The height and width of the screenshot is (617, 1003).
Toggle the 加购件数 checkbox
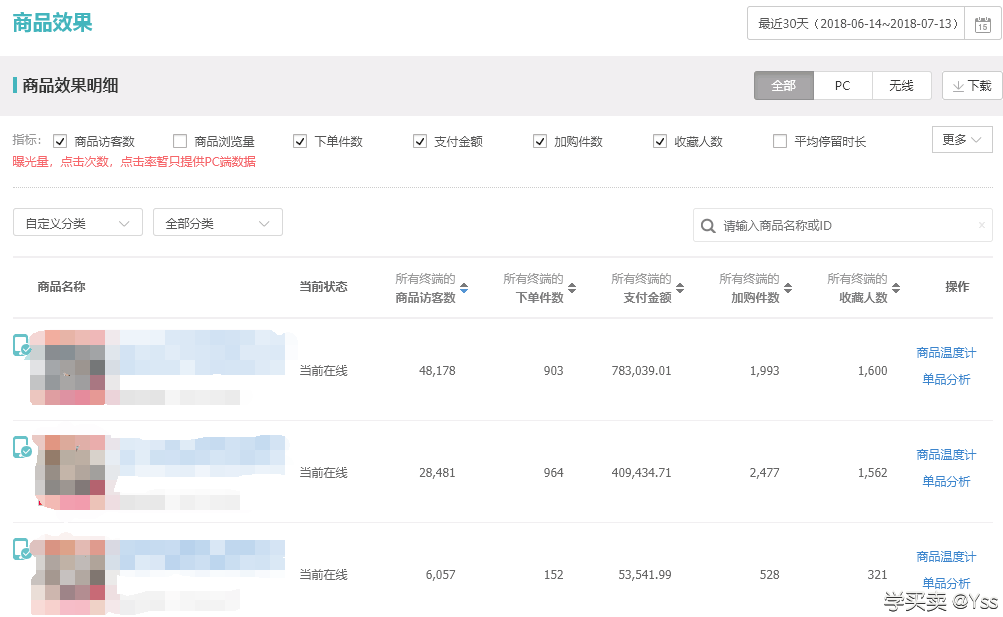coord(540,141)
